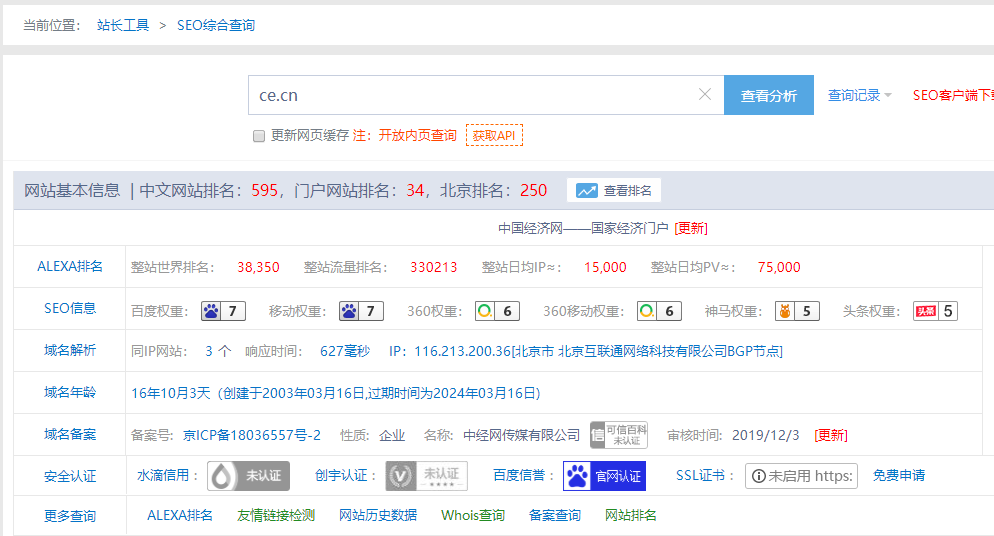Click 北京排名 value 250
Screen dimensions: 994x536
click(534, 190)
